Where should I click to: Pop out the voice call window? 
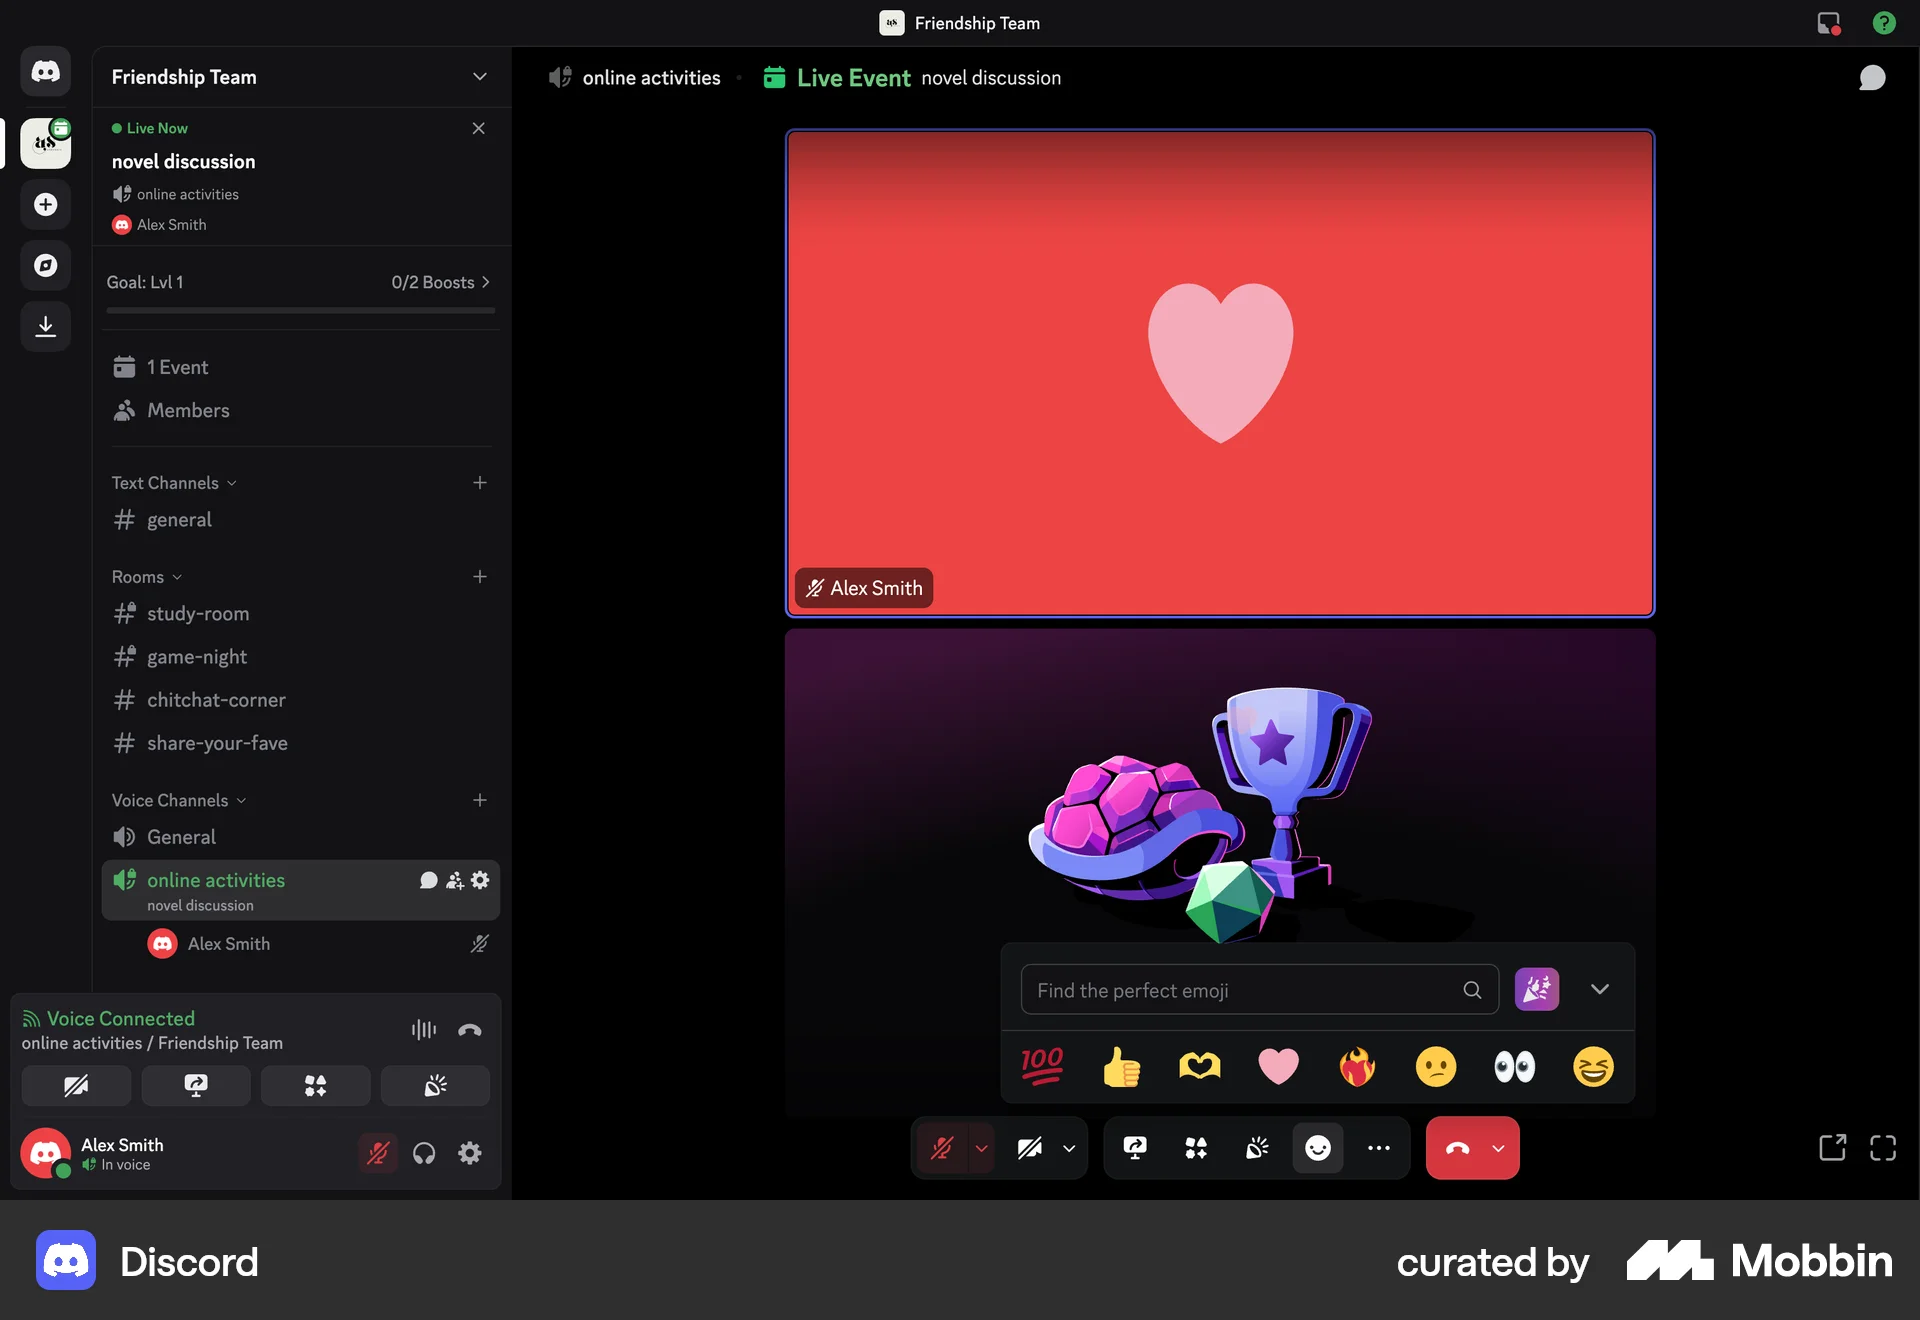pyautogui.click(x=1832, y=1147)
